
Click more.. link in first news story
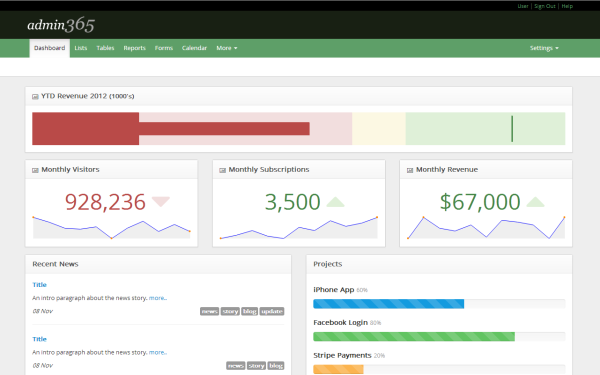158,298
